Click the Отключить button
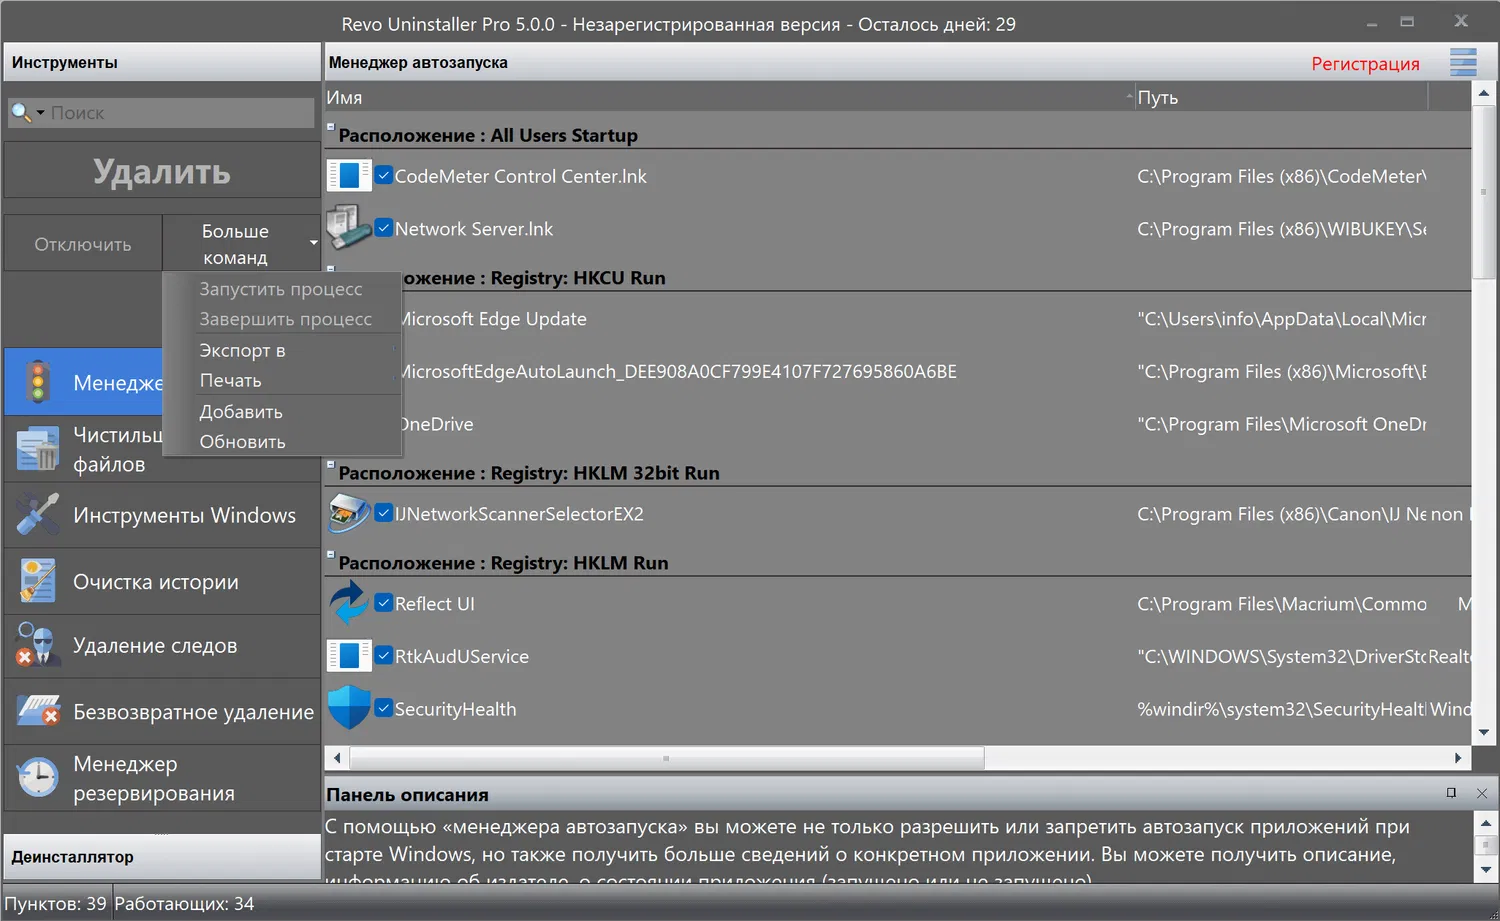1500x921 pixels. point(83,243)
